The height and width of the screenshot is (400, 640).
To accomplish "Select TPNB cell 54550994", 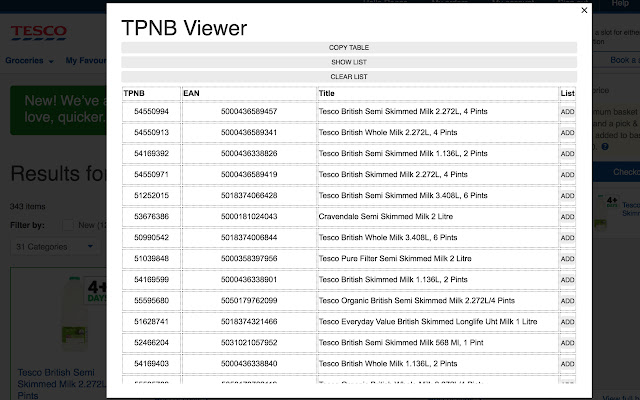I will click(151, 111).
